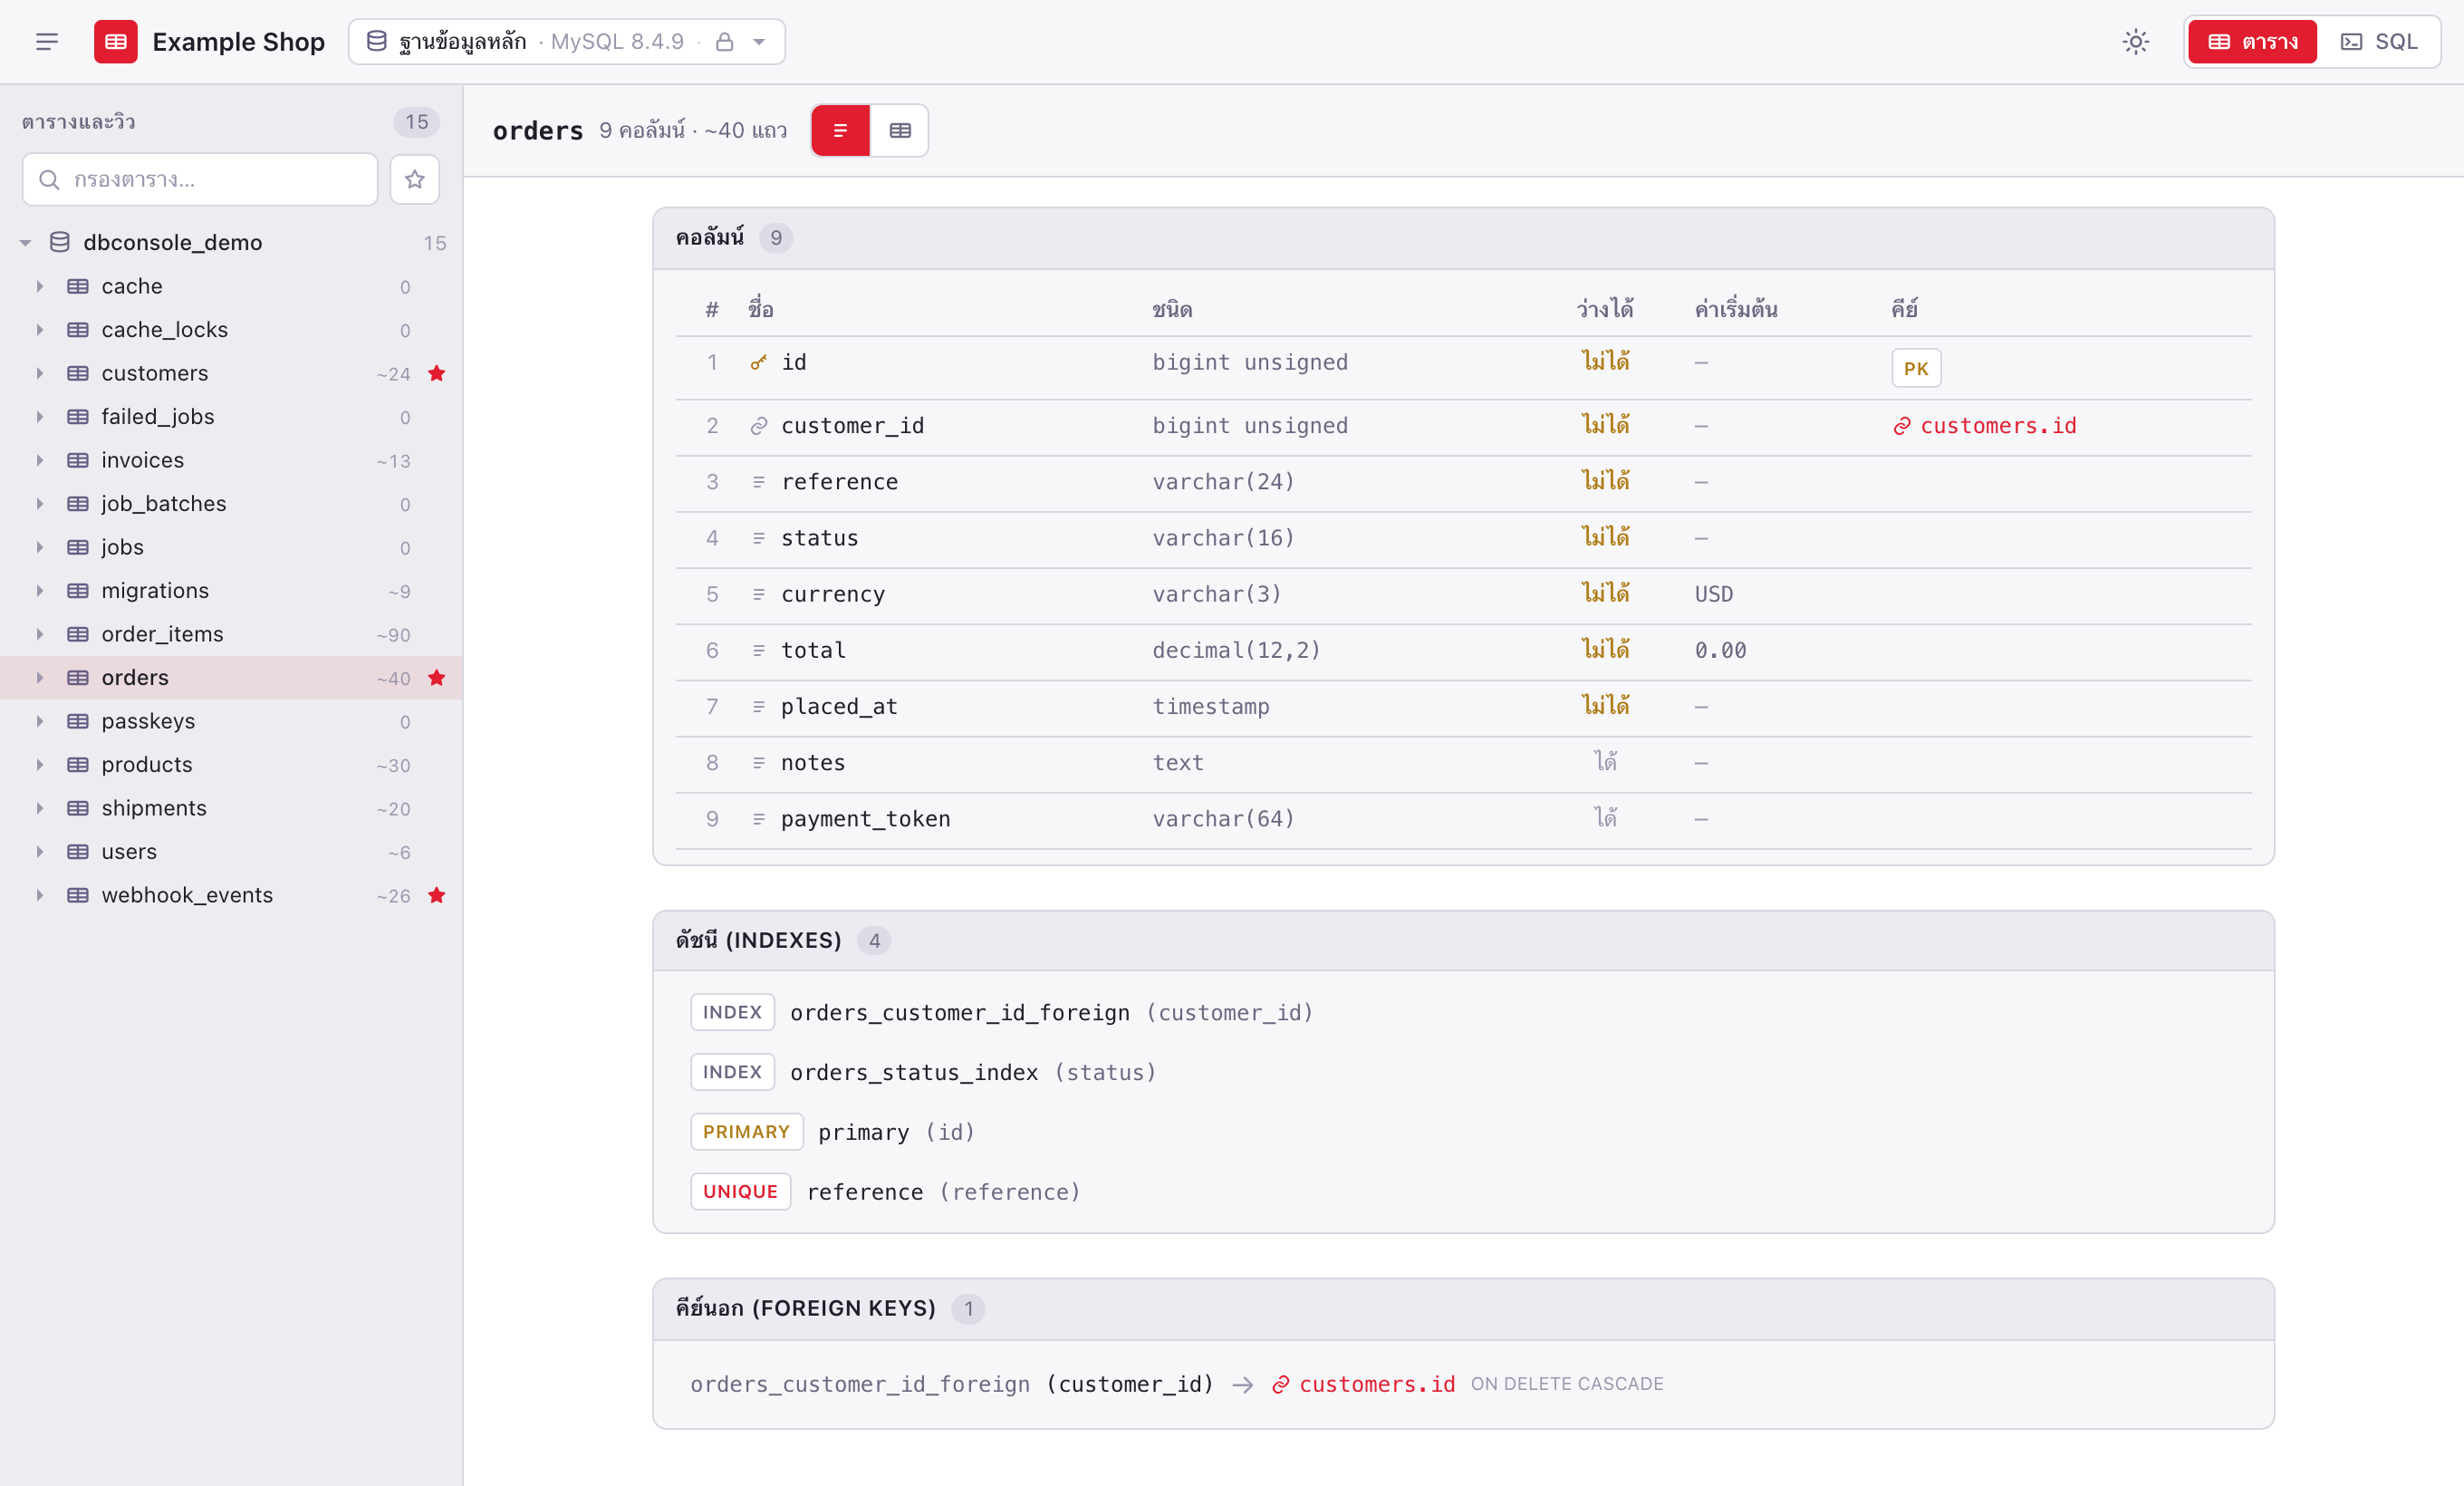Collapse the dbconsole_demo database tree
2464x1486 pixels.
coord(26,243)
